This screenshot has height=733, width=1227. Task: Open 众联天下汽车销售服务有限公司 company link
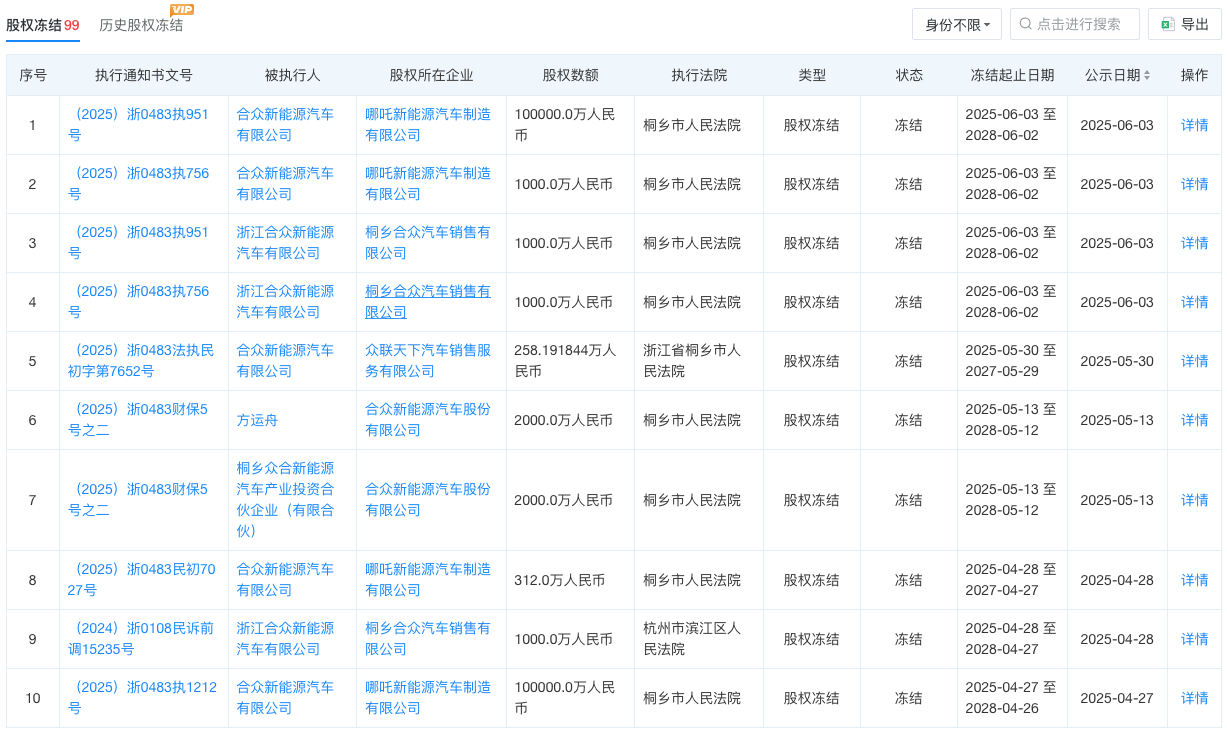tap(427, 361)
